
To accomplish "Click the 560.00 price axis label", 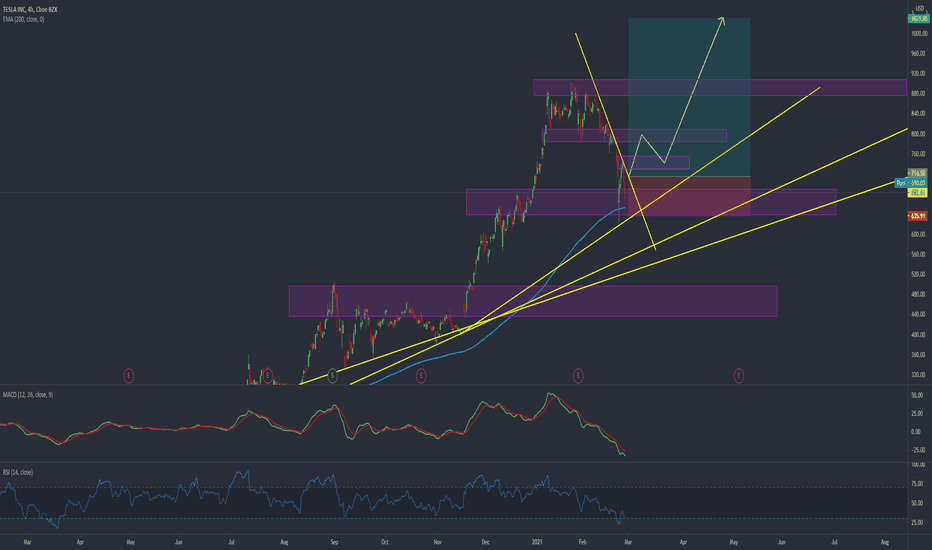I will (919, 254).
